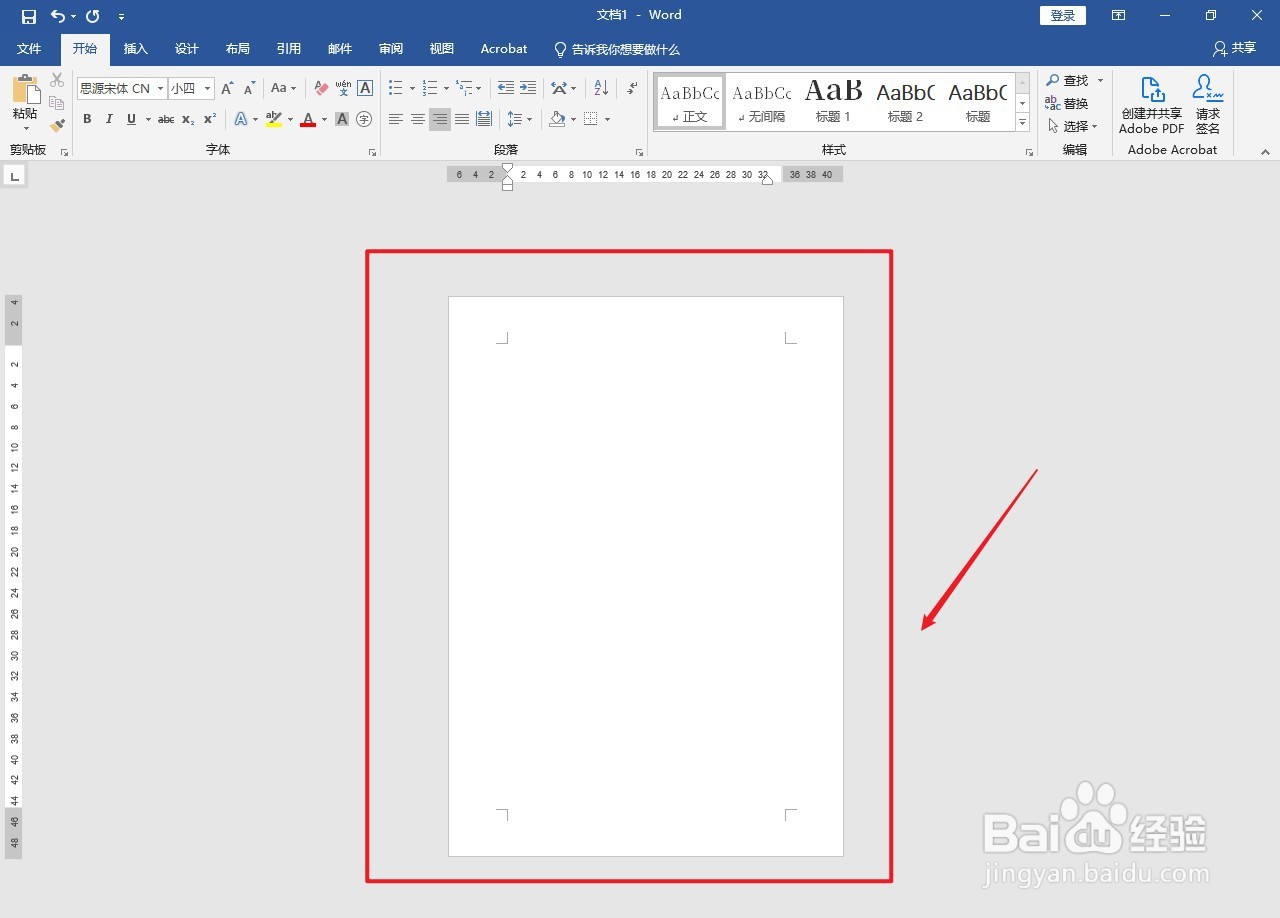
Task: Switch to the Layout (布局) tab
Action: click(238, 49)
